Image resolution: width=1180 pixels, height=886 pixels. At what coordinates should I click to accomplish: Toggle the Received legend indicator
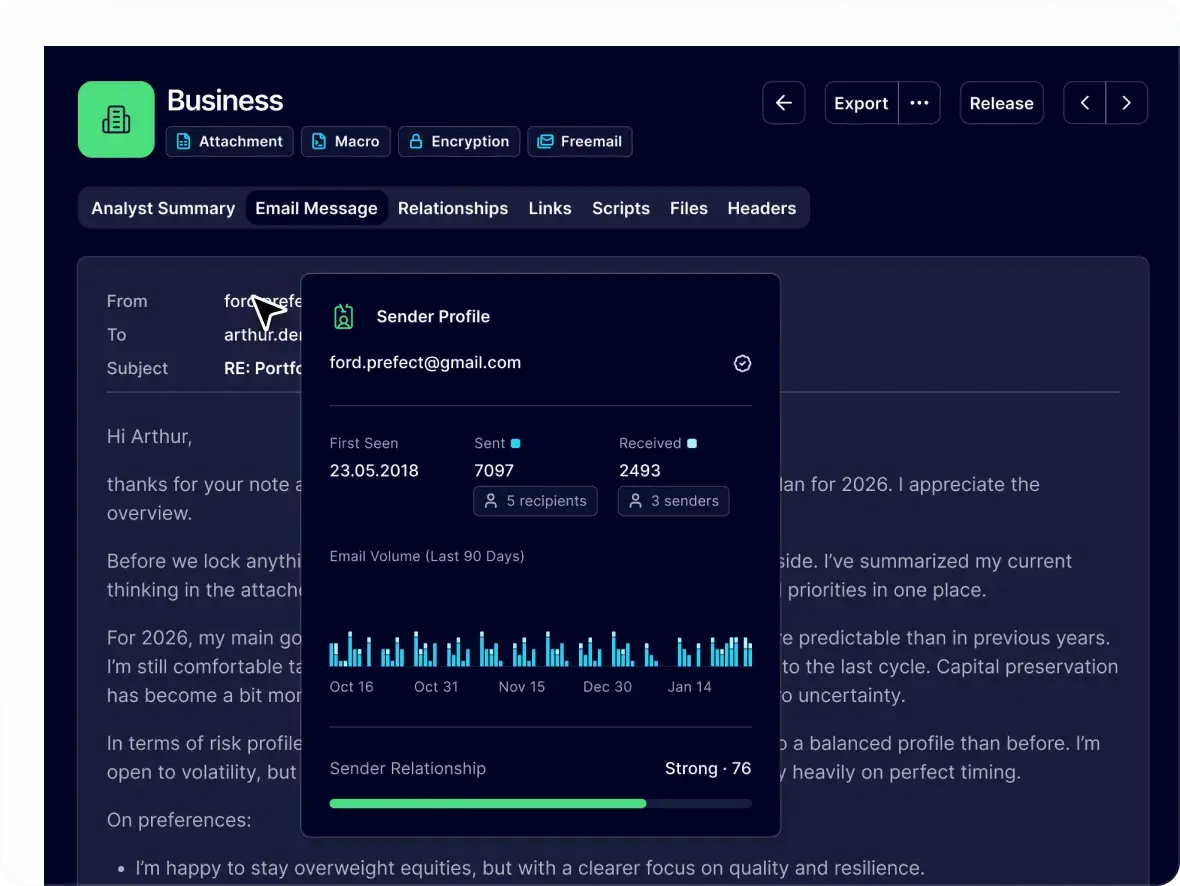[x=692, y=443]
